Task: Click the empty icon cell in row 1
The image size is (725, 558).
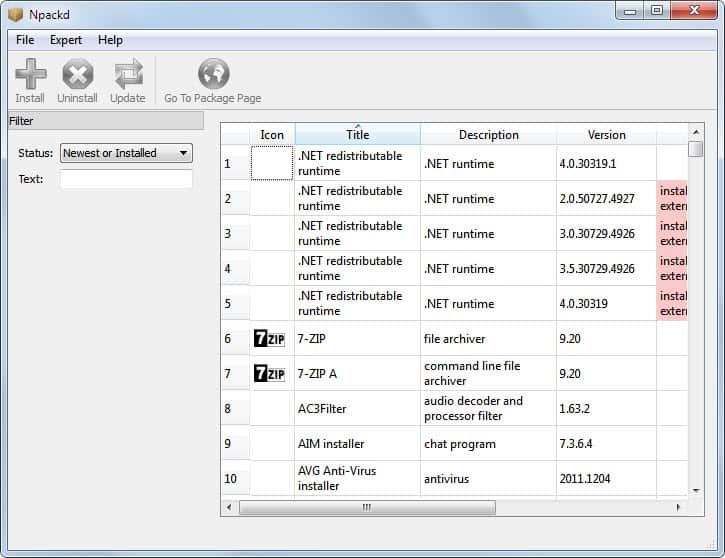Action: (272, 163)
